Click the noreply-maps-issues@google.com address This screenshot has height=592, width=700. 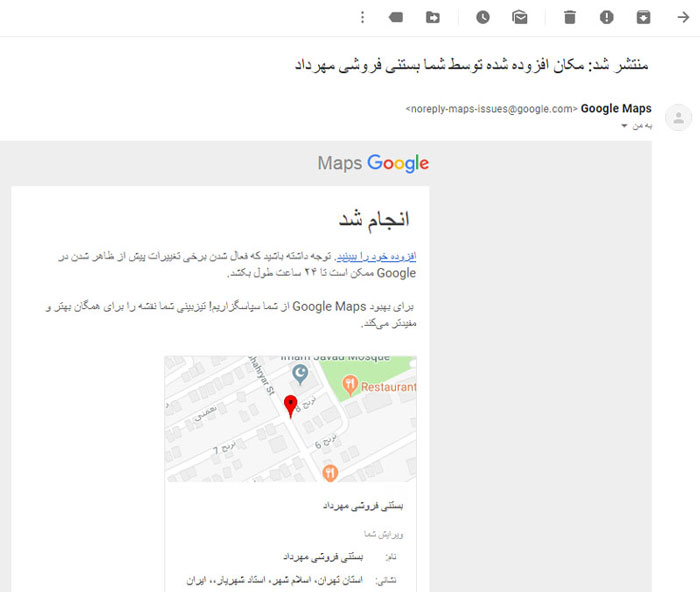point(492,109)
